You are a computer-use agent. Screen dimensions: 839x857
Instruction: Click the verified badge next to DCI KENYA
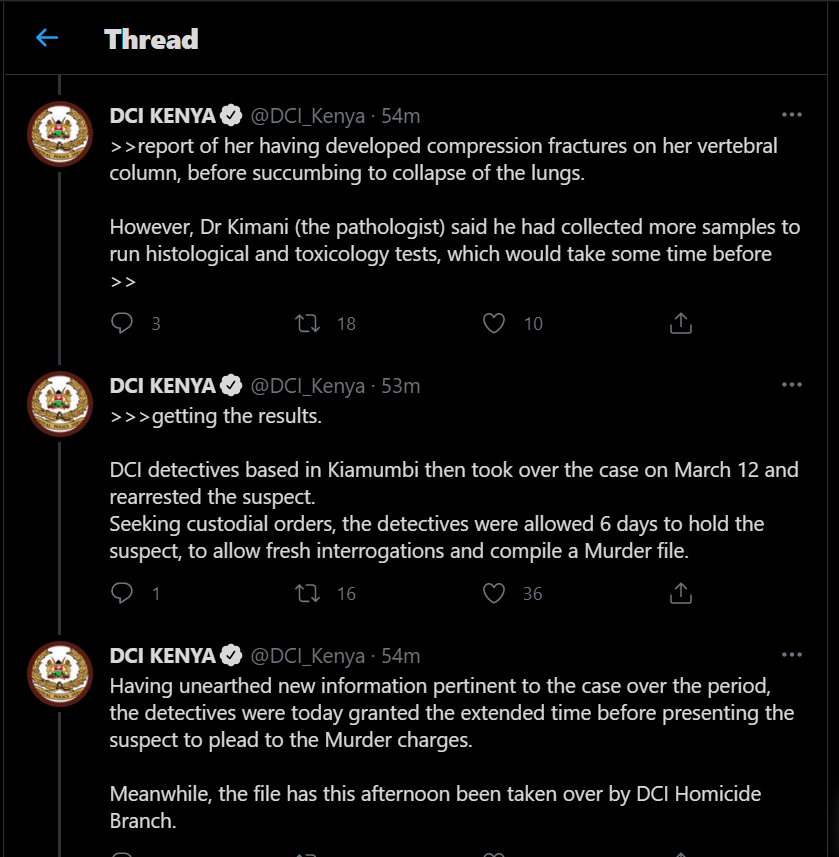tap(231, 114)
